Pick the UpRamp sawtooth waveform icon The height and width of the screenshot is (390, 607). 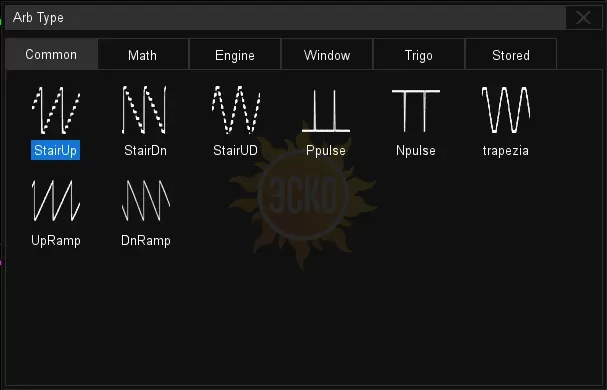[x=56, y=201]
